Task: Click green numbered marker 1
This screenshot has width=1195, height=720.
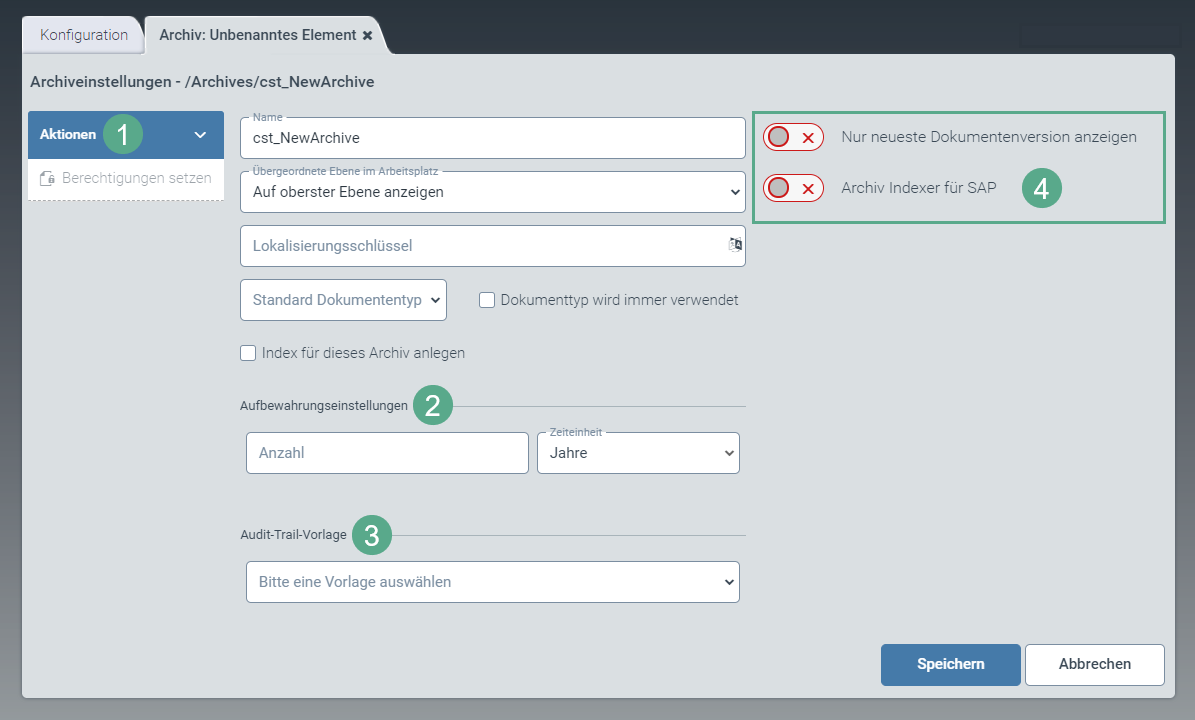Action: coord(123,134)
